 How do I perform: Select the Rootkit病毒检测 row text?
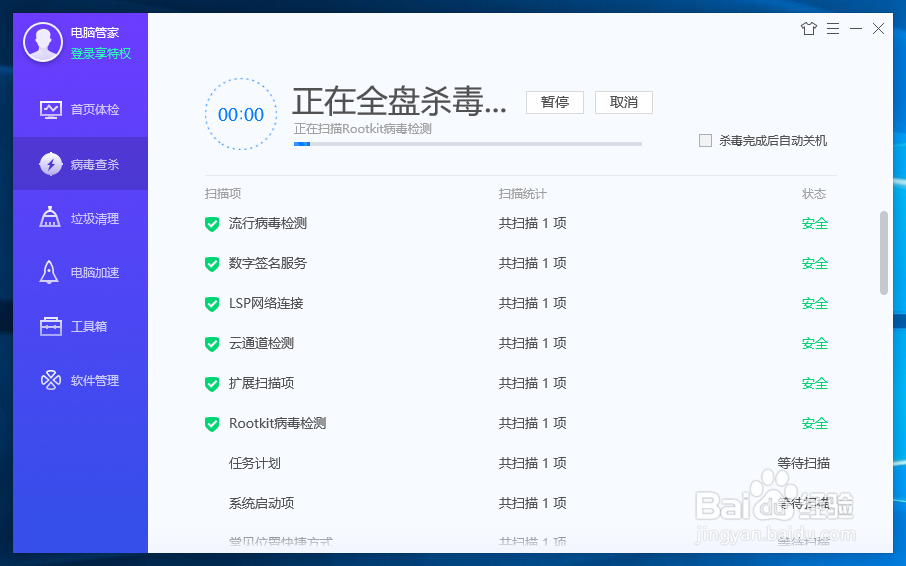click(277, 423)
